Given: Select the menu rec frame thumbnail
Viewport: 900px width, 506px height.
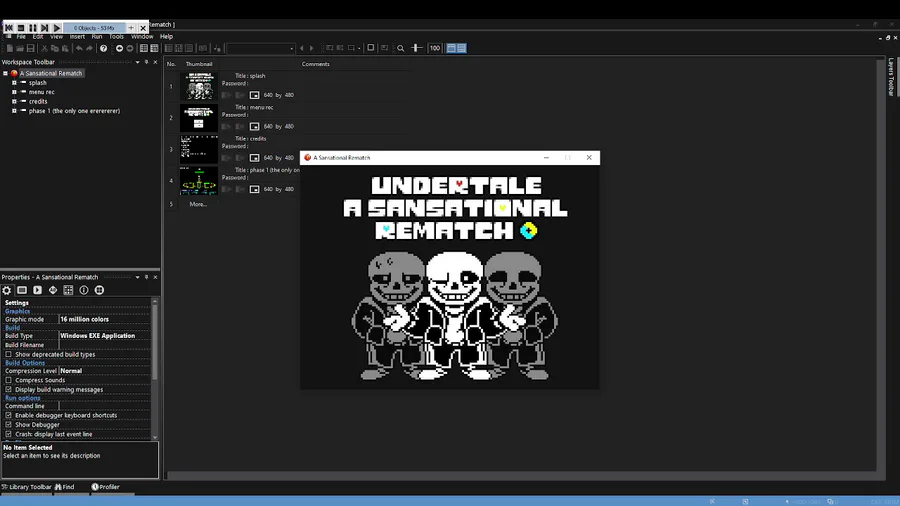Looking at the screenshot, I should tap(199, 118).
